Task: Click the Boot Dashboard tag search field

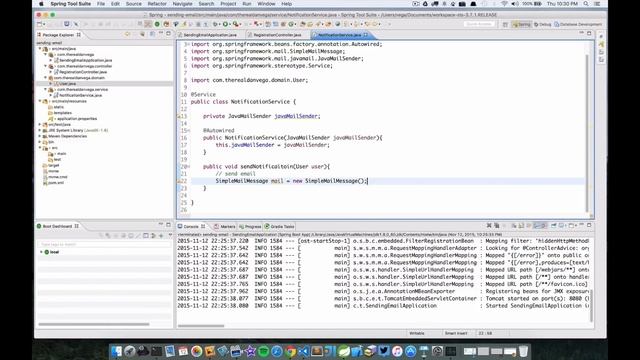Action: click(104, 244)
